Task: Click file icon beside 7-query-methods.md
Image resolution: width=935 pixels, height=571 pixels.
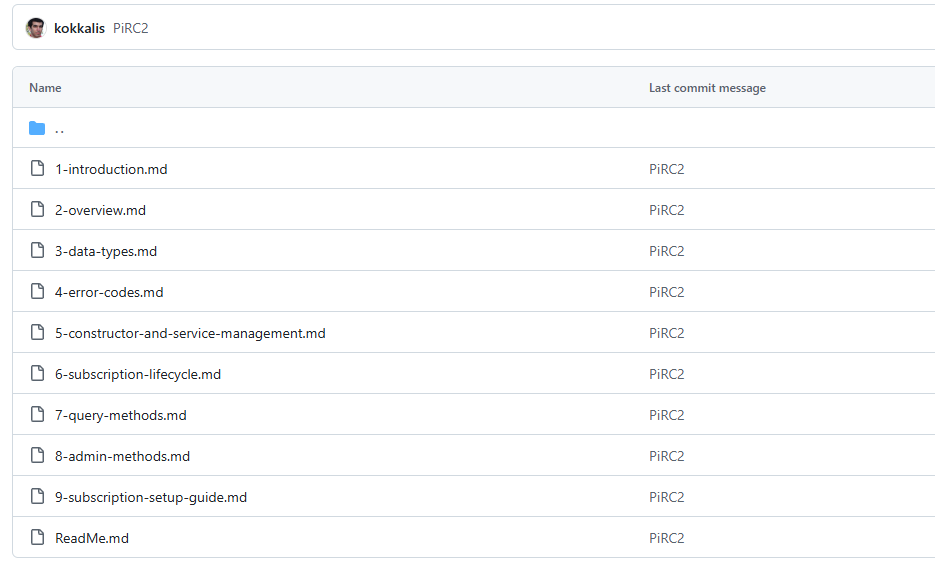Action: 37,415
